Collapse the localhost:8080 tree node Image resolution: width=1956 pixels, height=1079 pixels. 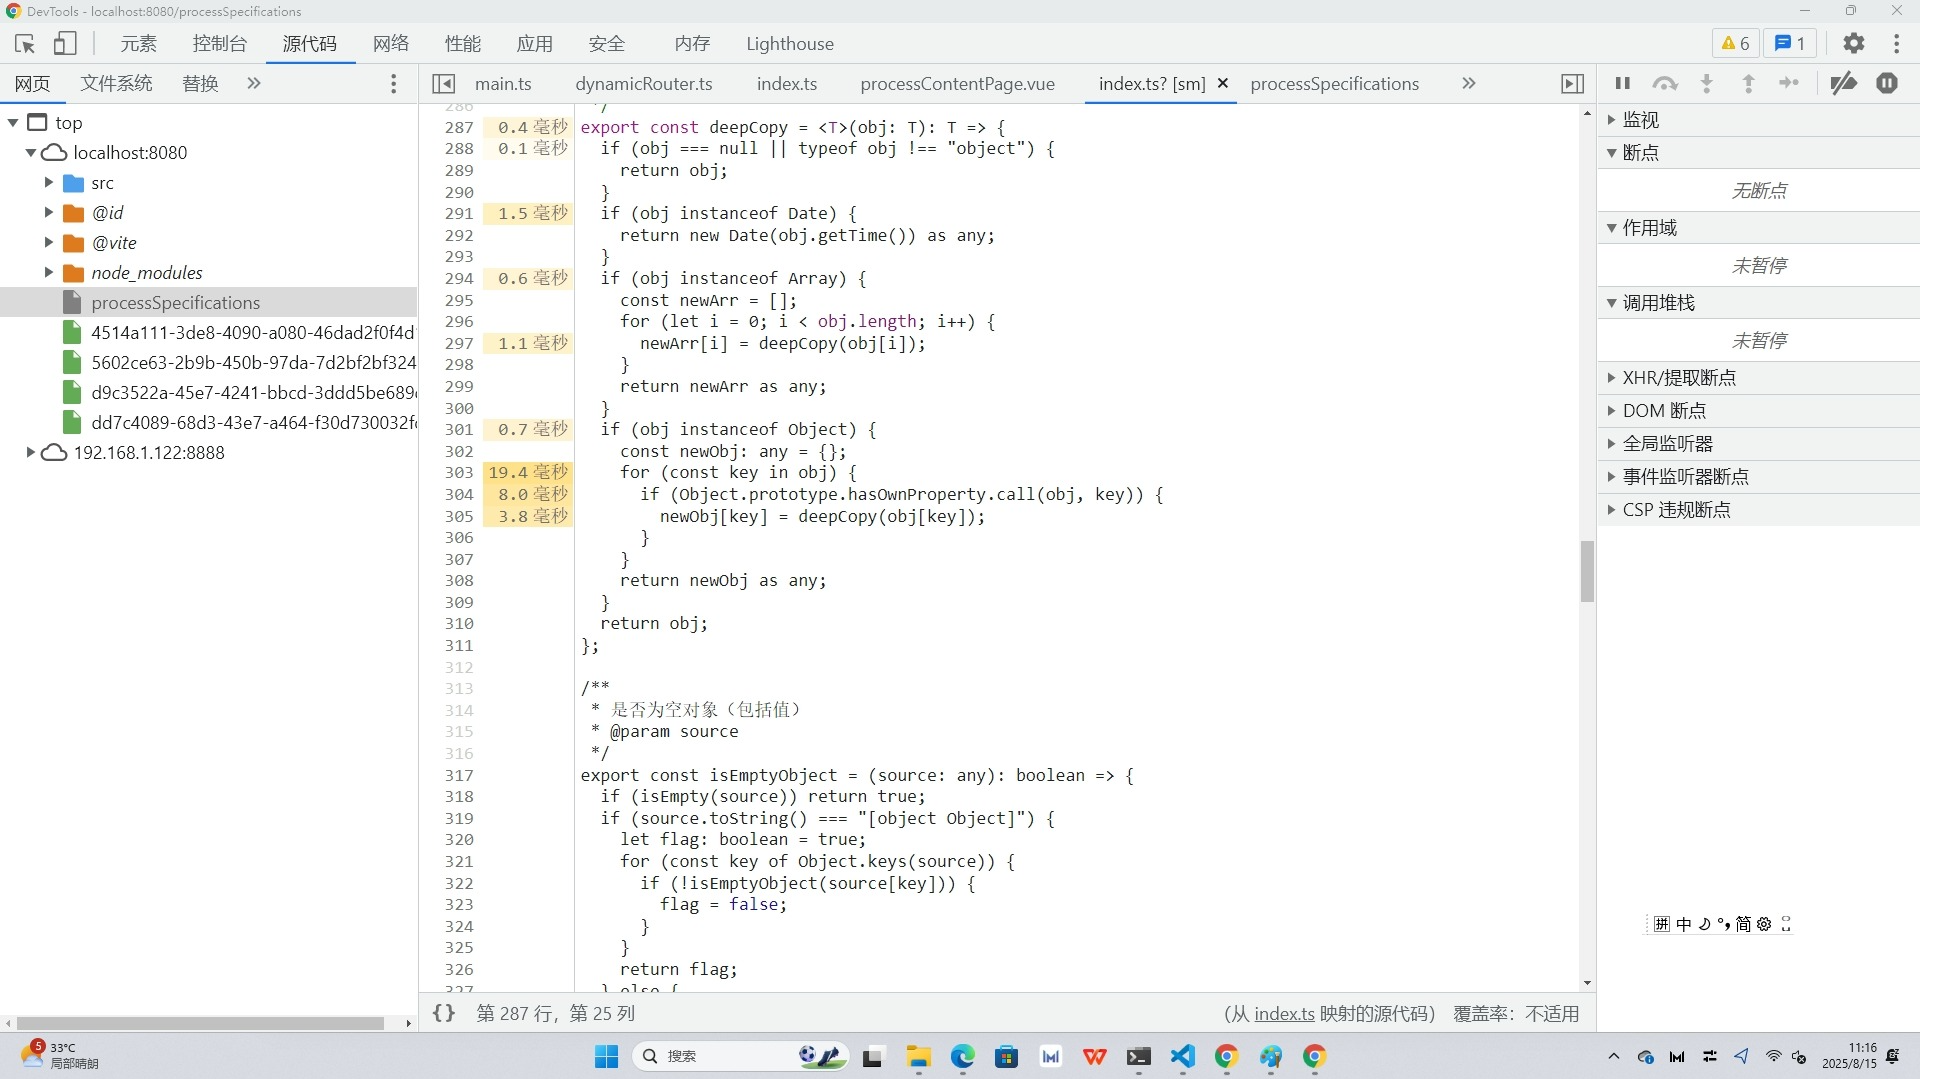point(31,153)
